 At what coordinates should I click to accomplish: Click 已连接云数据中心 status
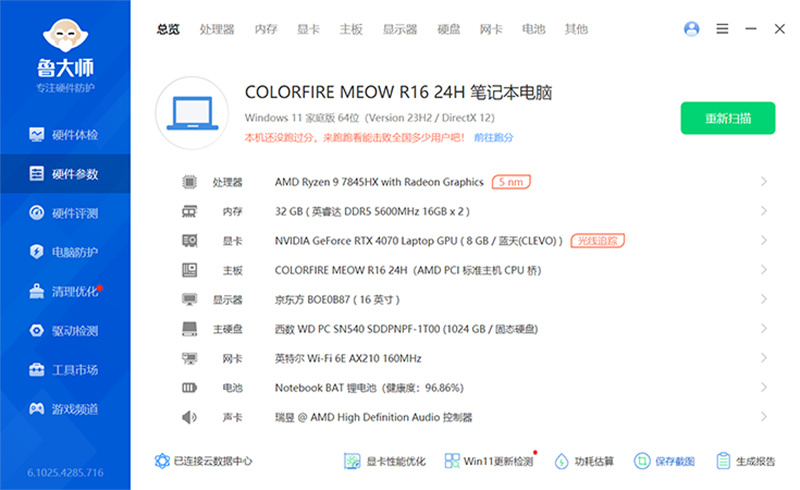pyautogui.click(x=204, y=461)
